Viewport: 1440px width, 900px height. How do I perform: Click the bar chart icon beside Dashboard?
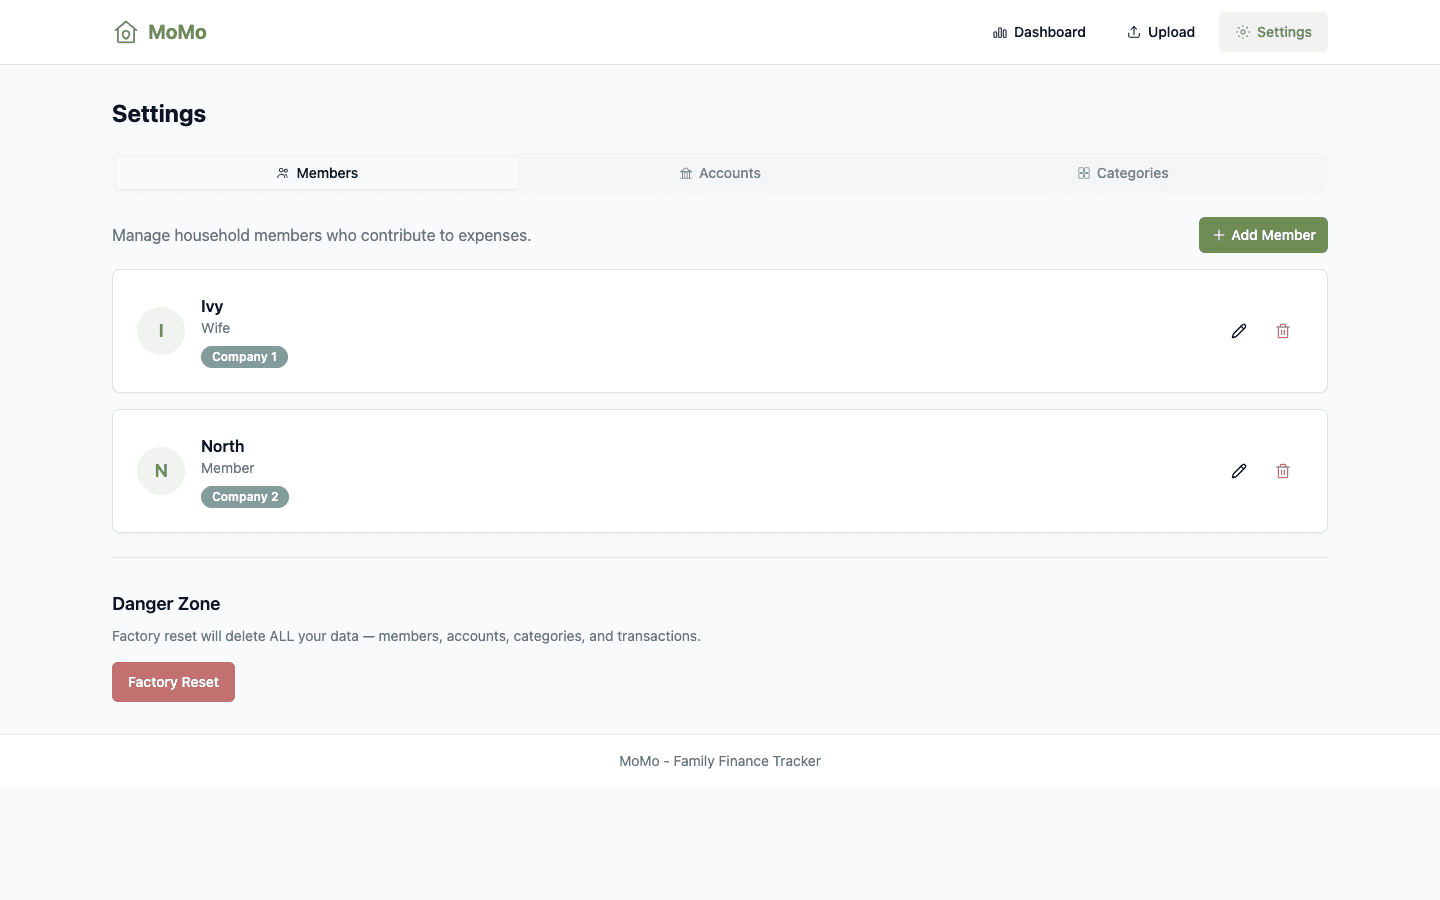click(x=999, y=32)
